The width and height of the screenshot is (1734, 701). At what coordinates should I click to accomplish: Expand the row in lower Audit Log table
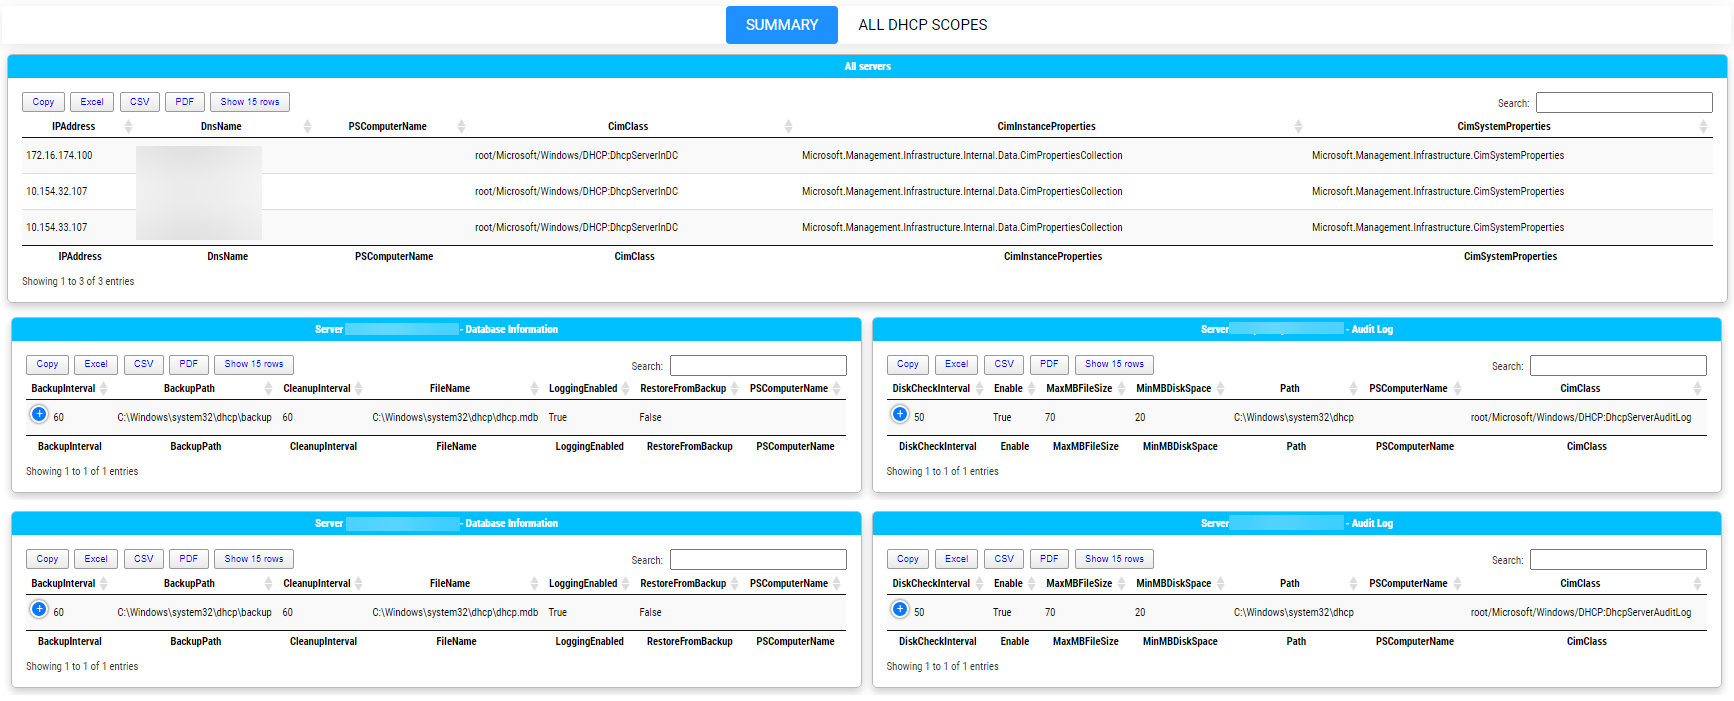tap(899, 609)
